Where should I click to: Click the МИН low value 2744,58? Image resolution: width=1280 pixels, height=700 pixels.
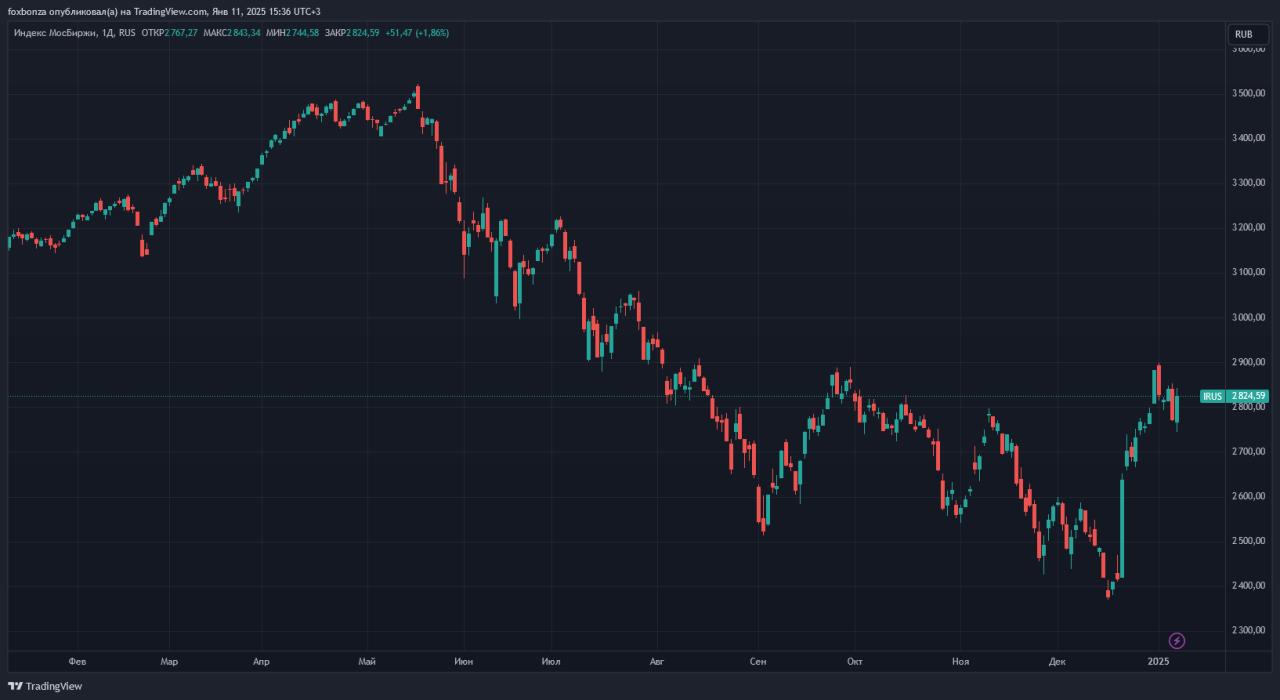pos(302,33)
